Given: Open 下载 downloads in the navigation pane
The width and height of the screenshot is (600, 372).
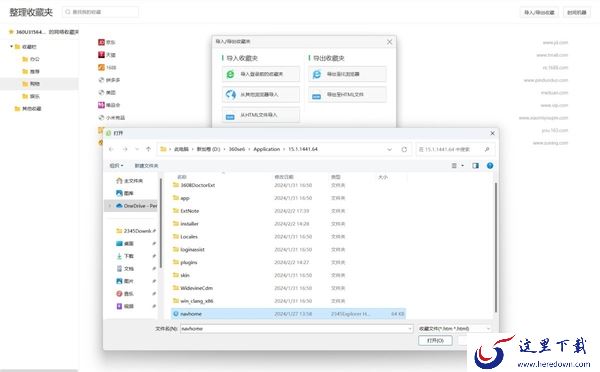Looking at the screenshot, I should pyautogui.click(x=125, y=256).
